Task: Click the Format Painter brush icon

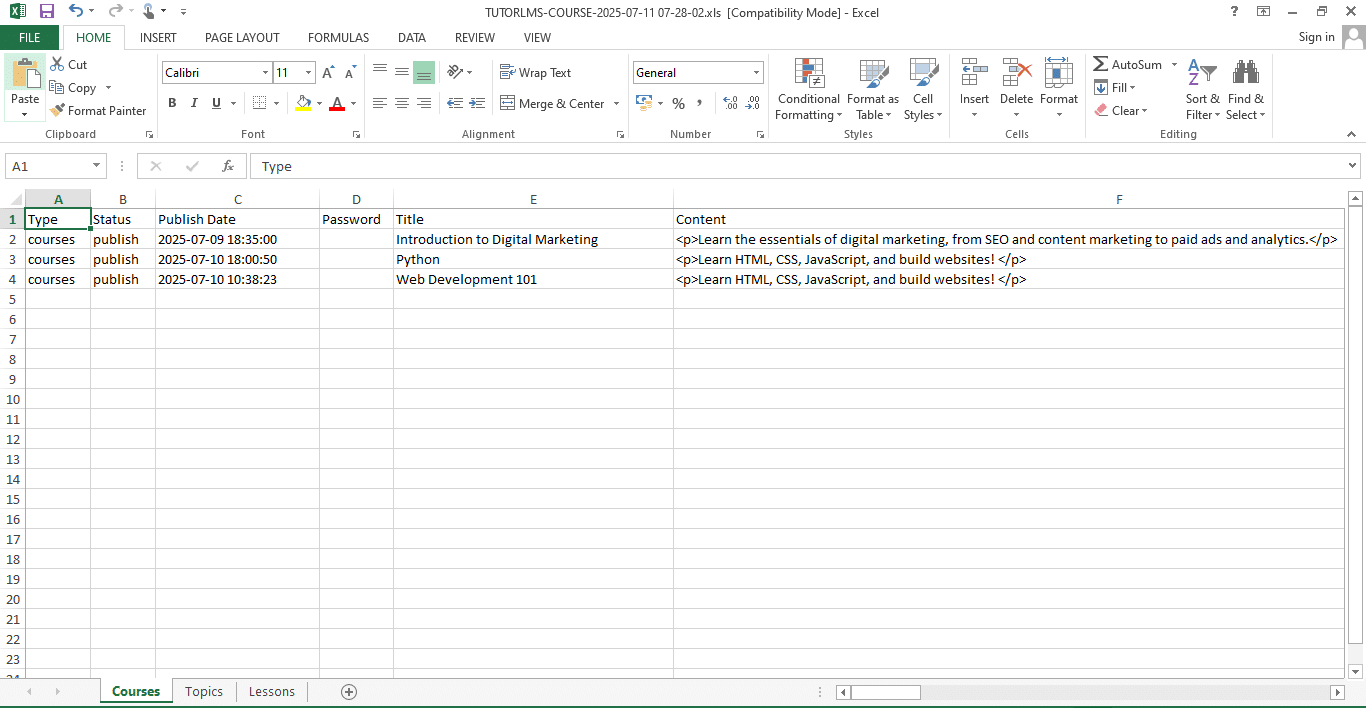Action: tap(57, 111)
